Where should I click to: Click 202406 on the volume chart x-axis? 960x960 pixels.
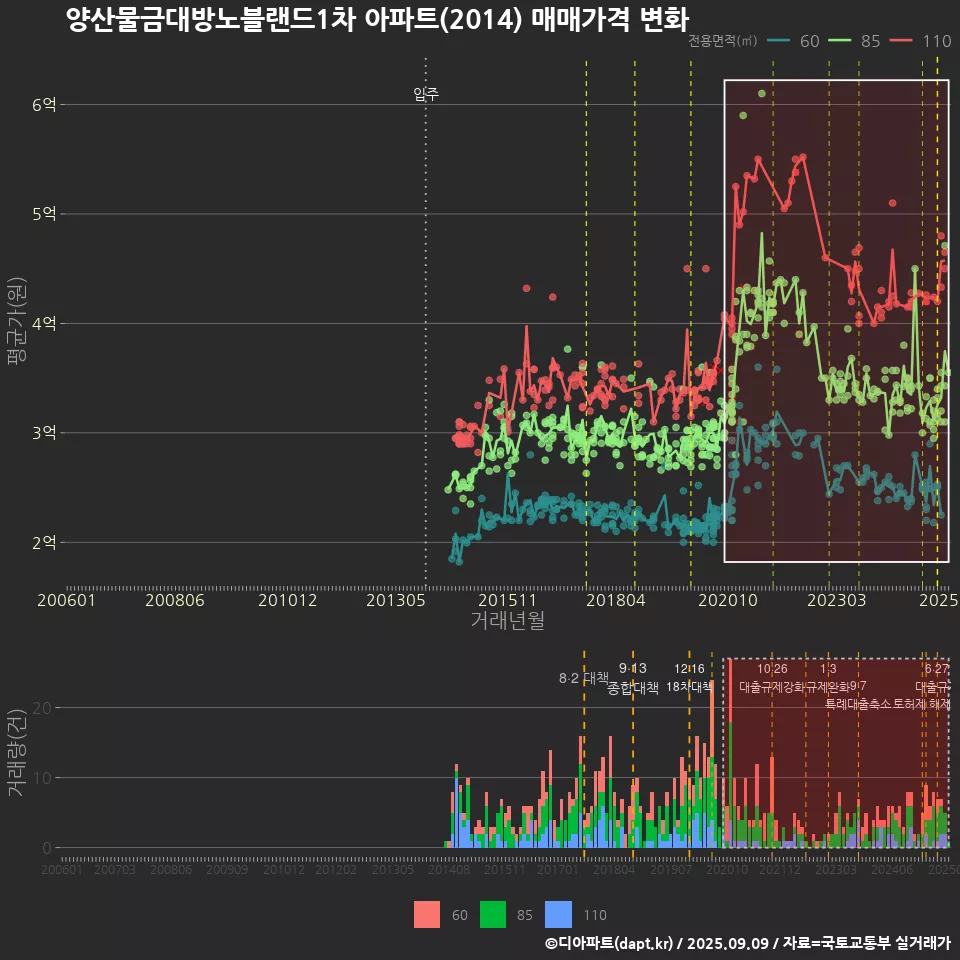(x=892, y=869)
